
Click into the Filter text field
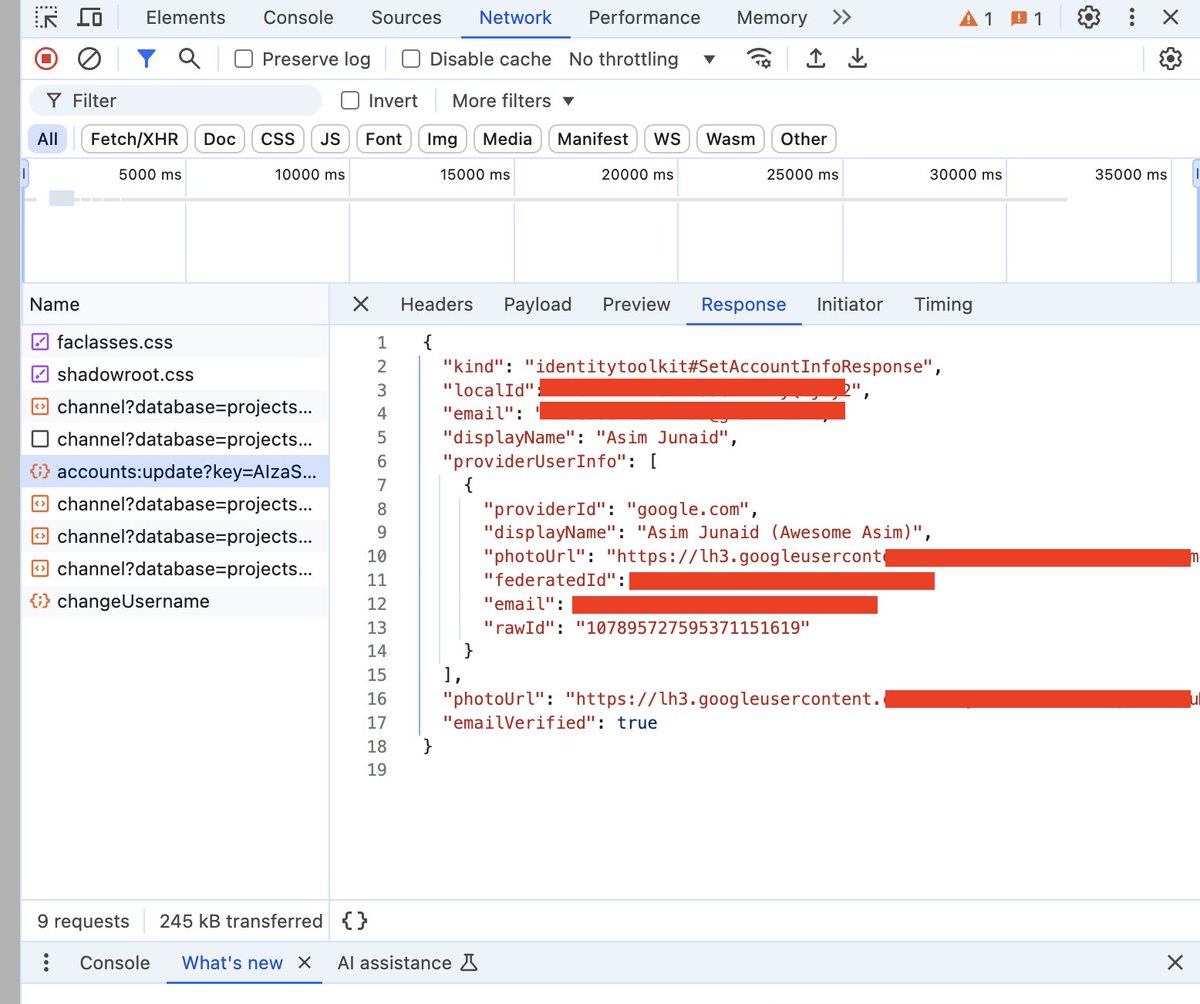(175, 100)
